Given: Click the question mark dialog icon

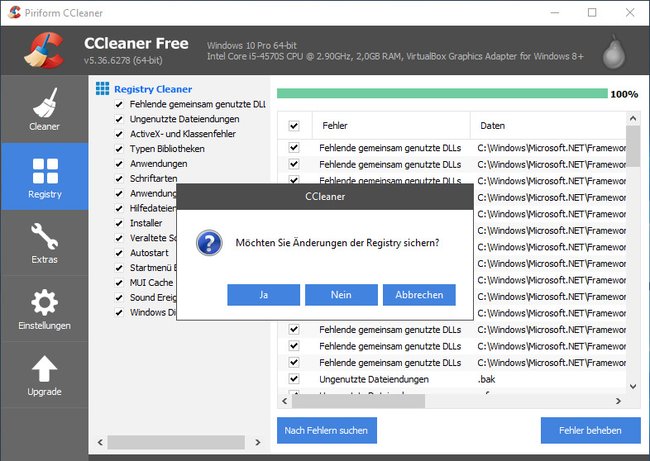Looking at the screenshot, I should click(x=209, y=243).
